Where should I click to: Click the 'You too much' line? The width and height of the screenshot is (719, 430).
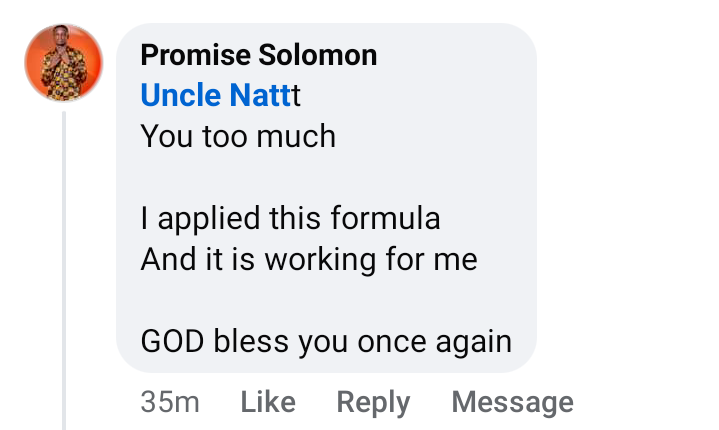coord(238,136)
